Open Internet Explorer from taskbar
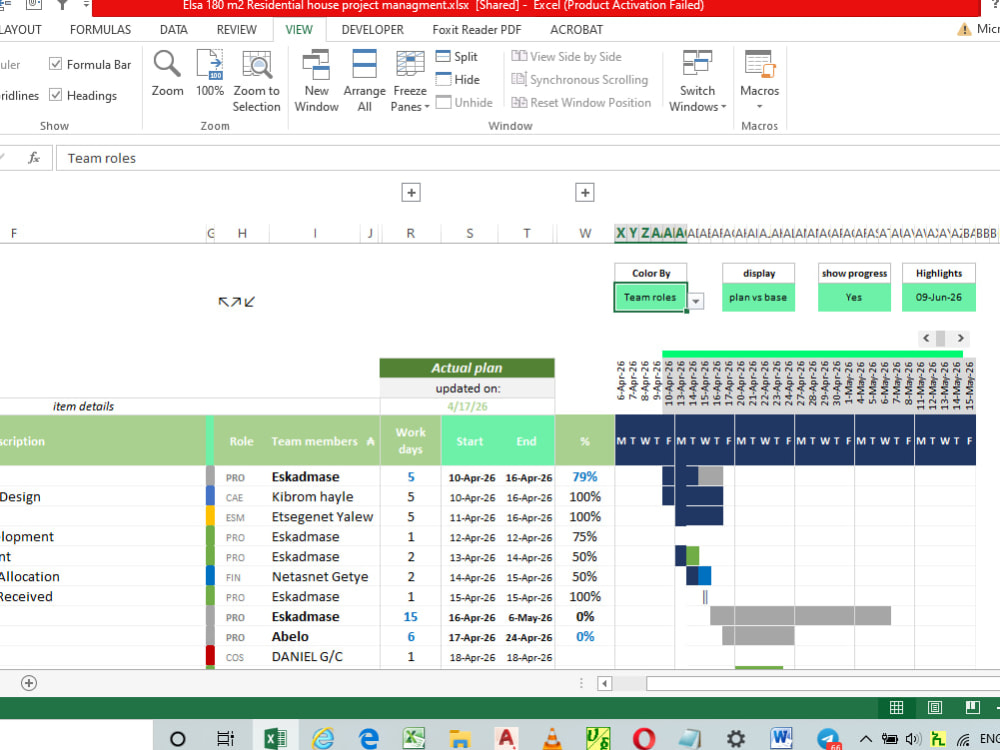Screen dimensions: 1000x750 tap(323, 739)
